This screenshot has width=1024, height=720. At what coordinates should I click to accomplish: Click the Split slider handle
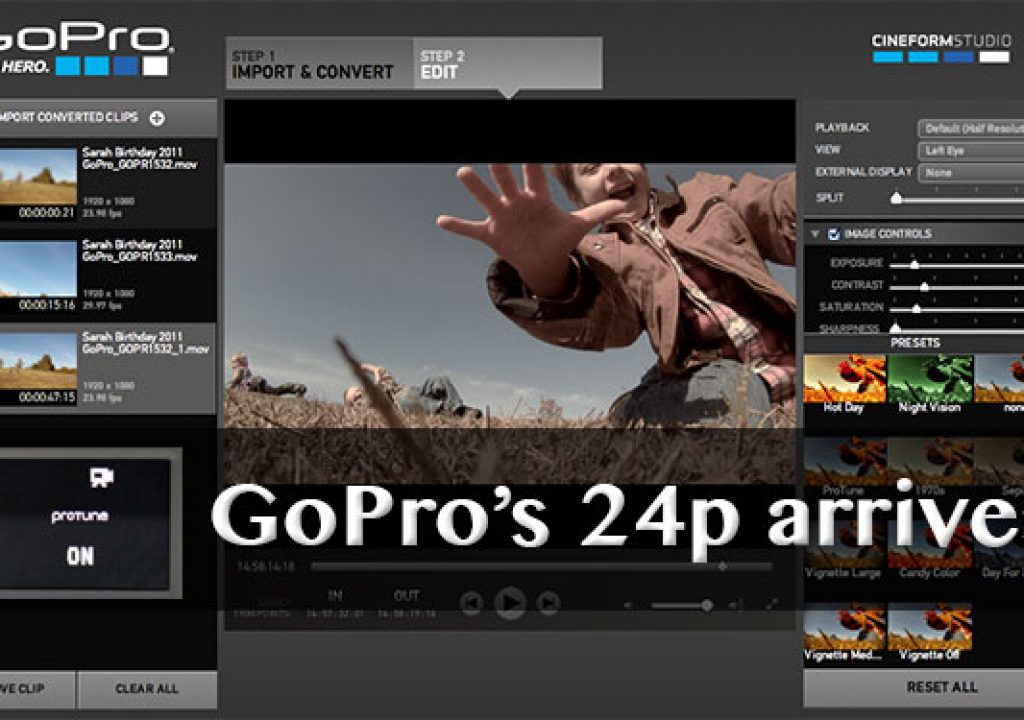(897, 197)
